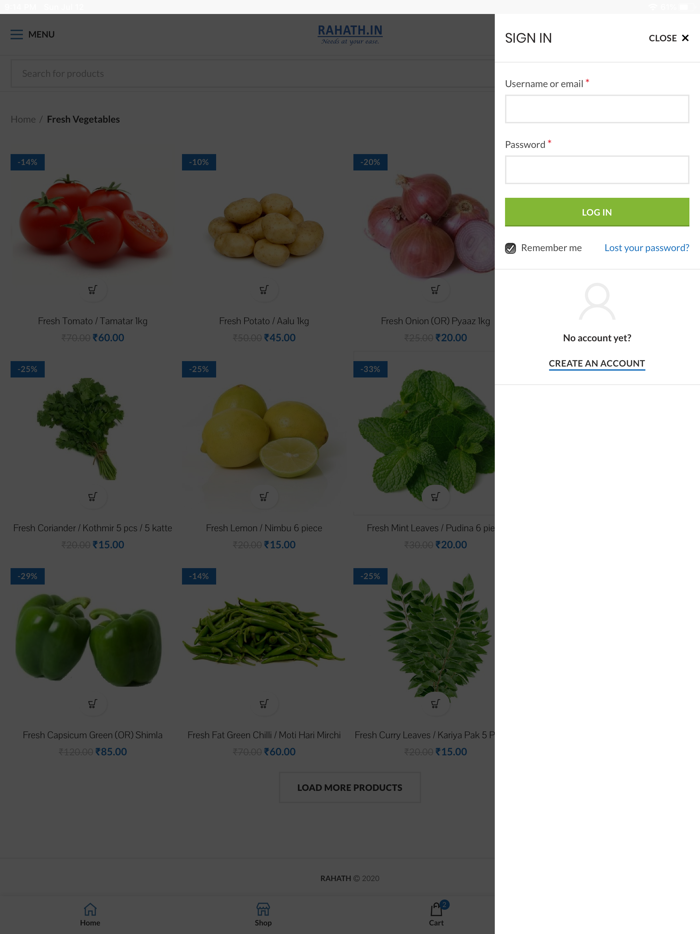Open the Fresh Tomato product thumbnail
This screenshot has height=934, width=700.
93,220
